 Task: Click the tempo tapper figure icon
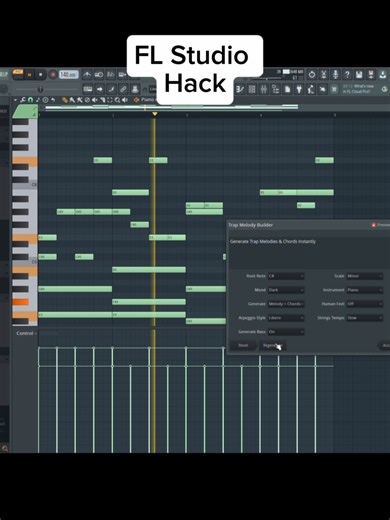click(x=311, y=89)
